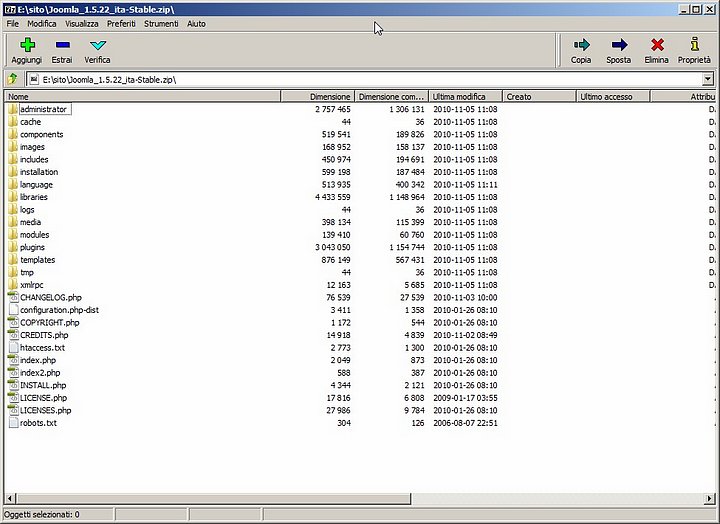Sort by Ultima modifica column header
The width and height of the screenshot is (720, 524).
[x=466, y=96]
